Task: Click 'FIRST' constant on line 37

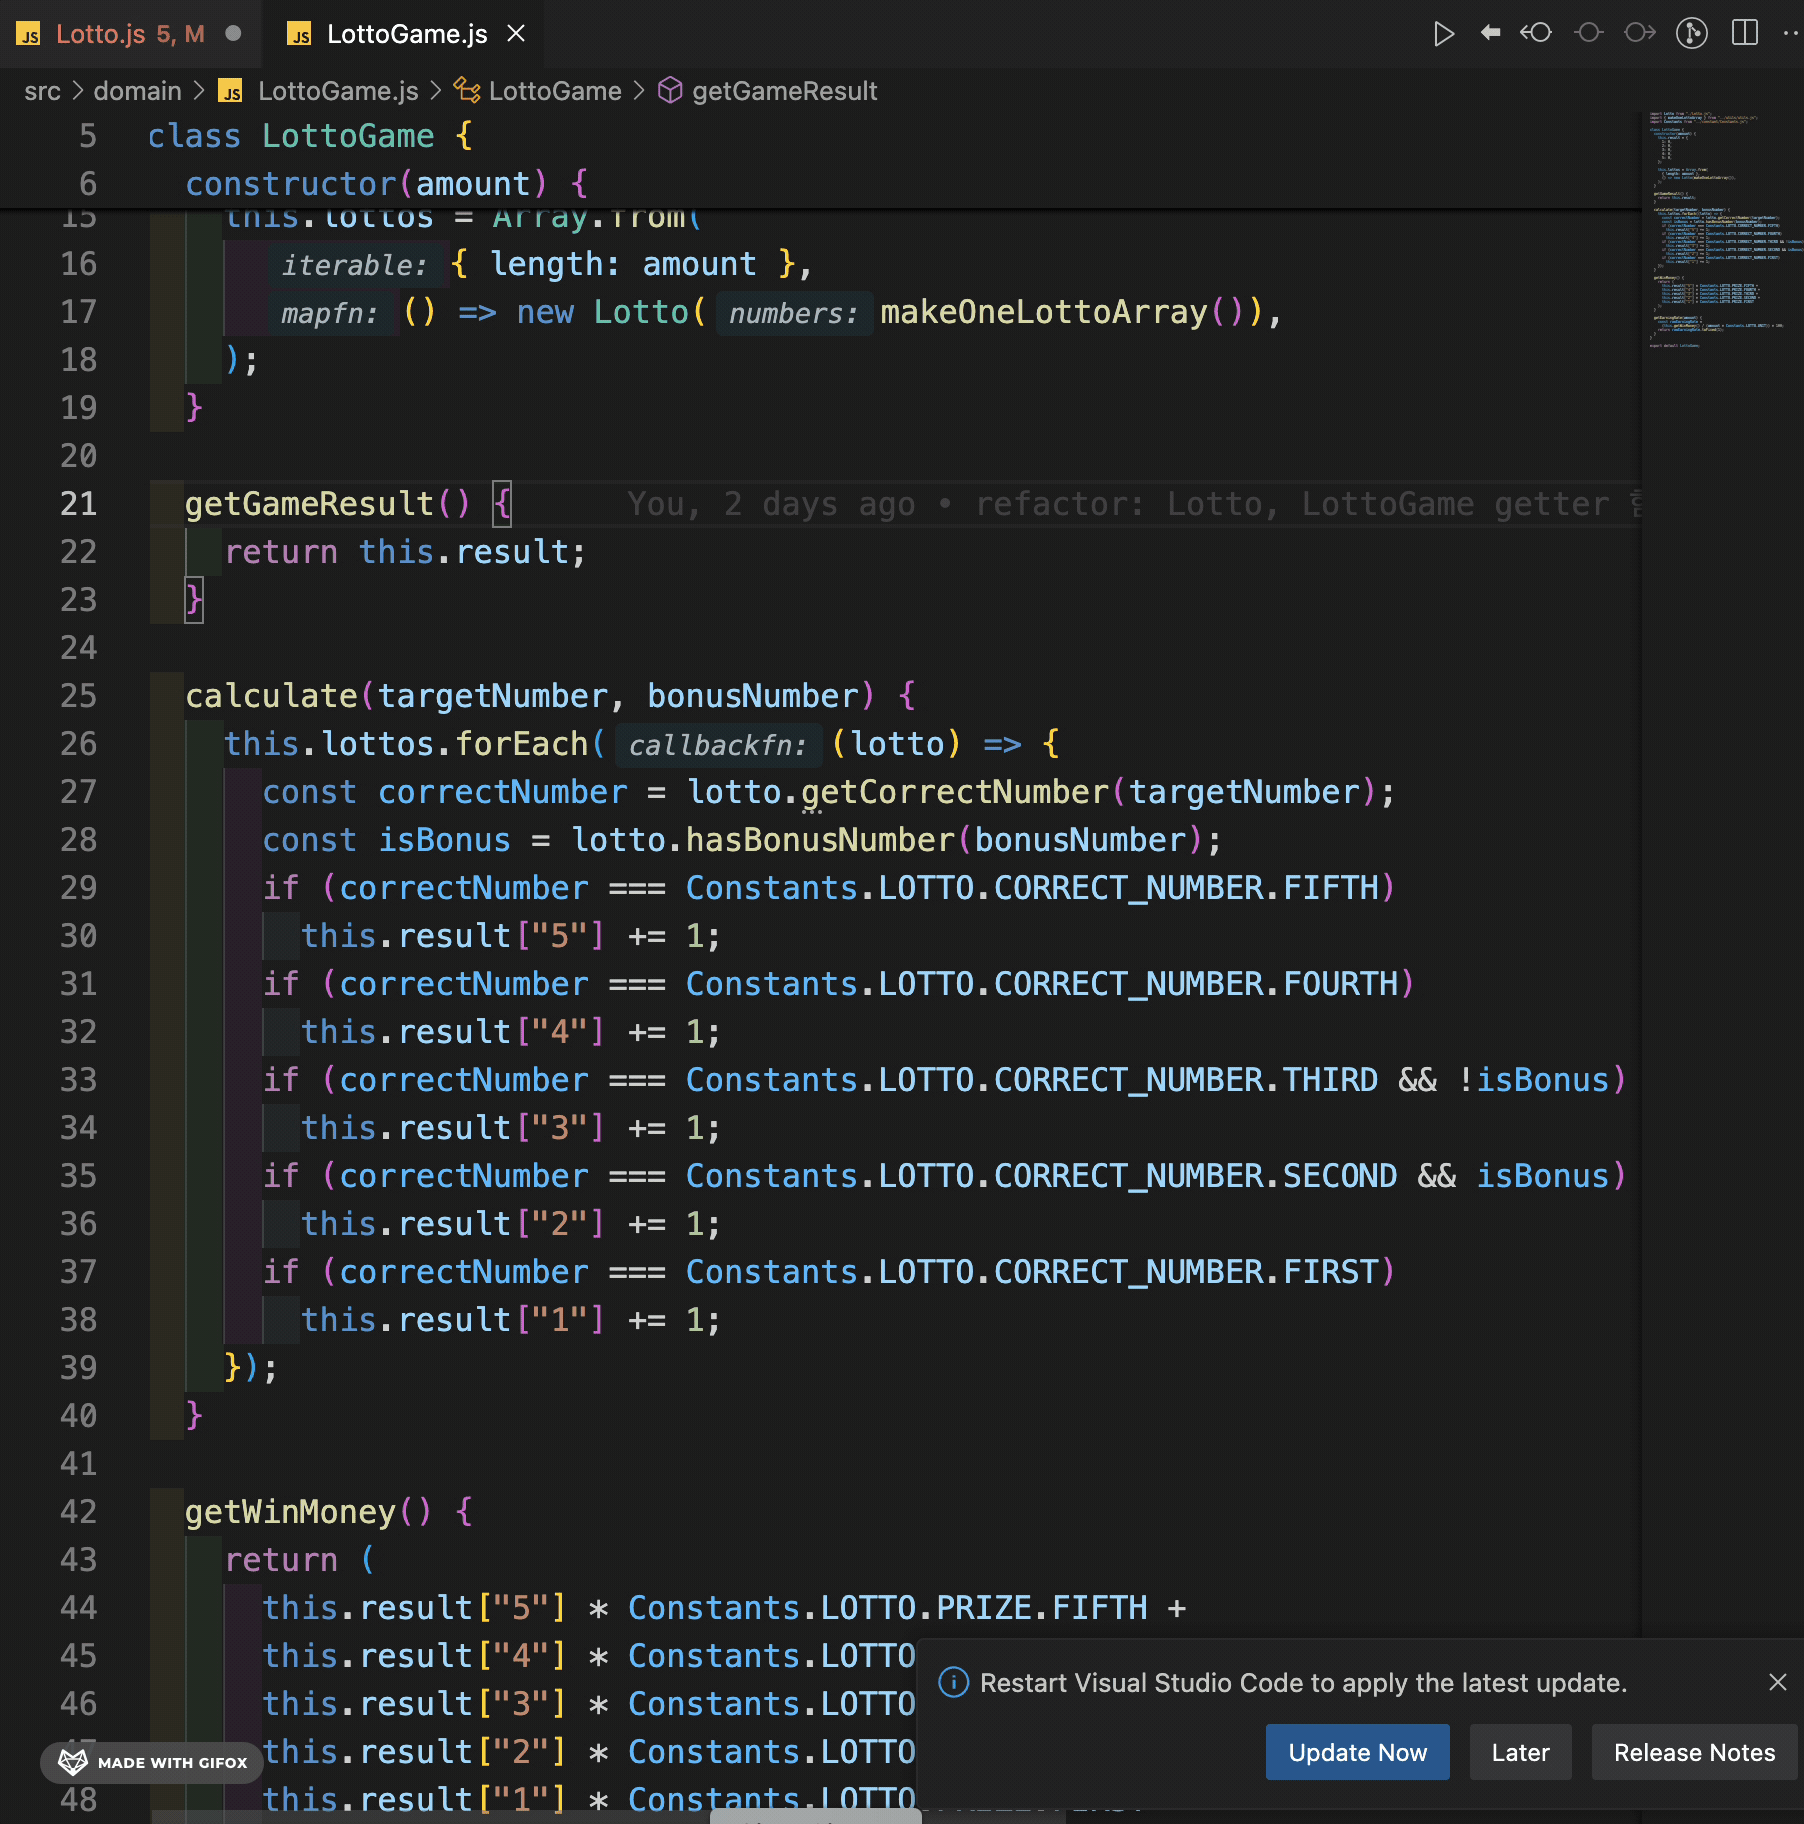Action: (1331, 1272)
